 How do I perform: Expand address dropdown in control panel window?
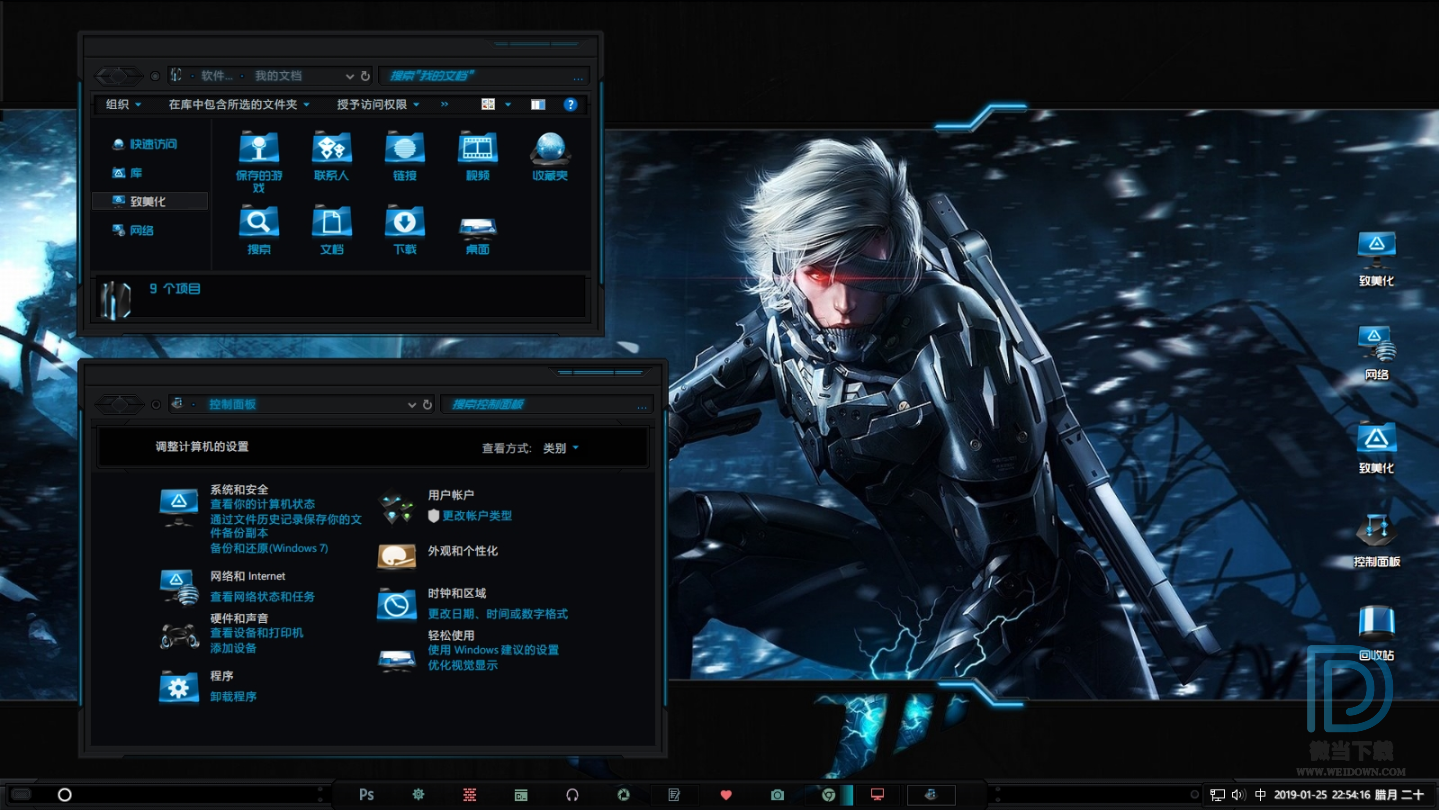click(412, 404)
